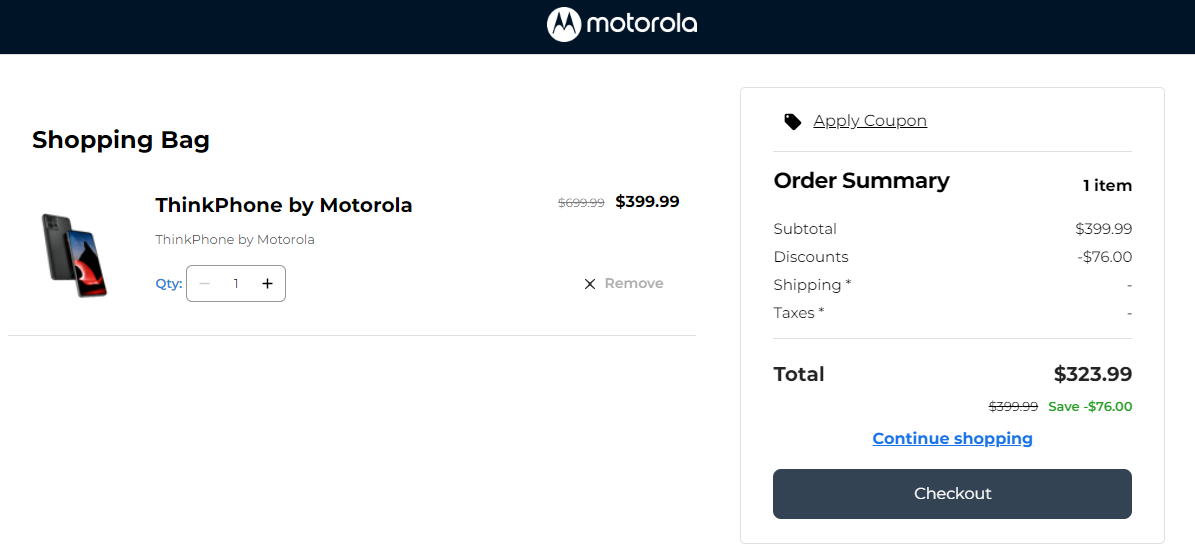Increase quantity with the plus button
Screen dimensions: 1195x555
267,284
